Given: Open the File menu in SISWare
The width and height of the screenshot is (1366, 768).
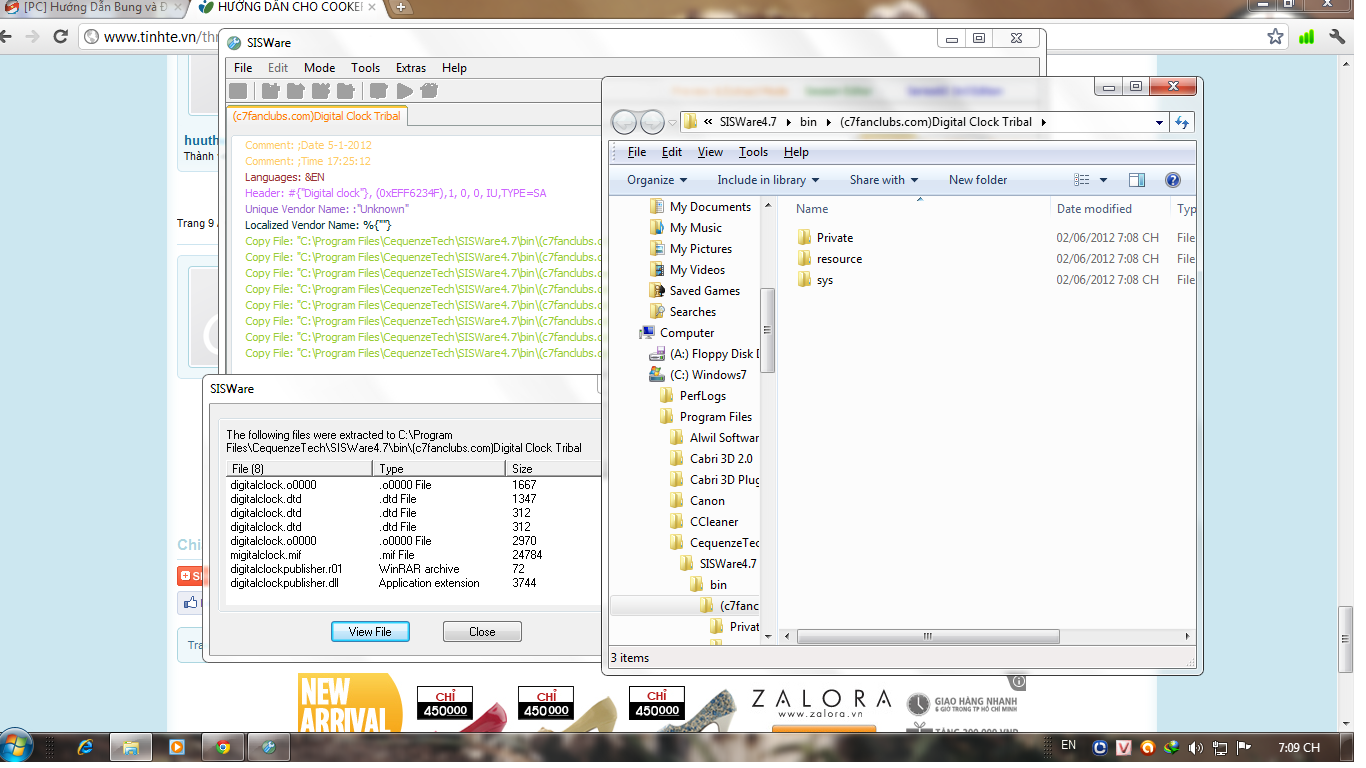Looking at the screenshot, I should (243, 68).
